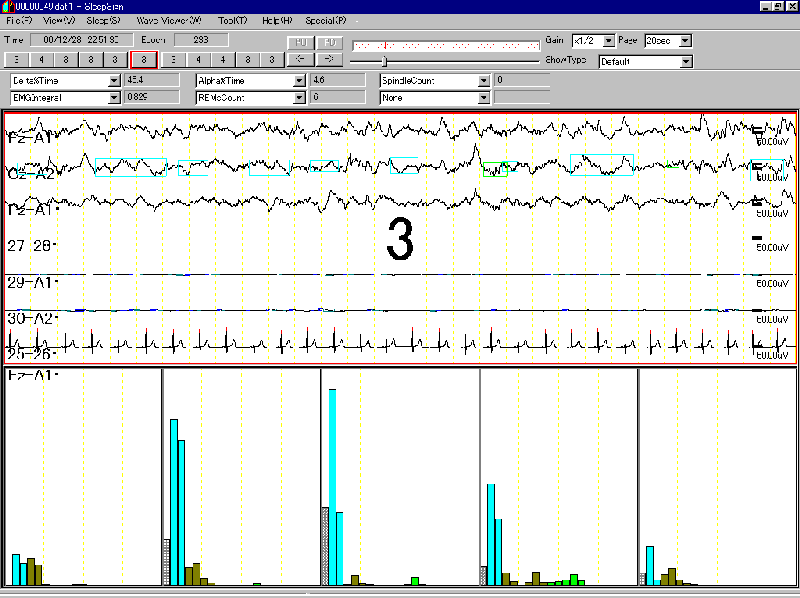Viewport: 800px width, 598px height.
Task: Click the large sleep stage 3 label
Action: 399,239
